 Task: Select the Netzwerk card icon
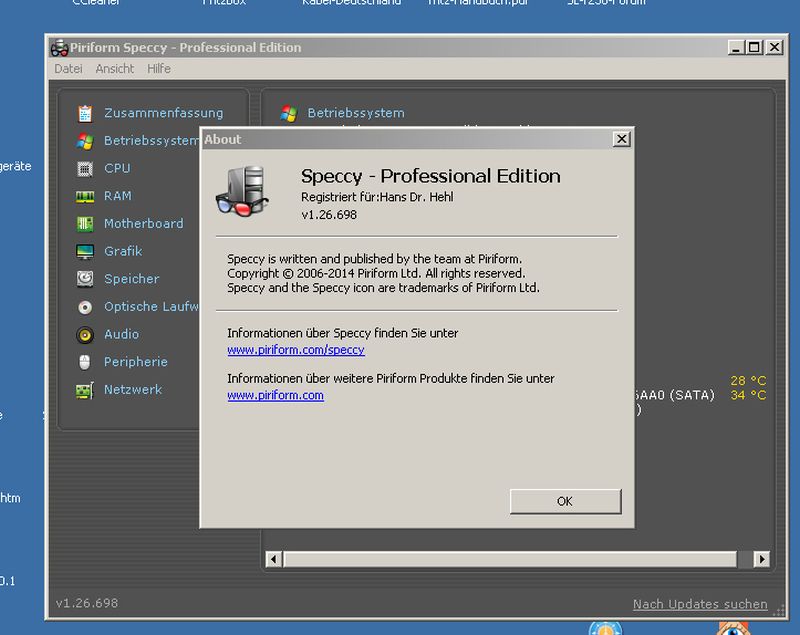click(85, 390)
